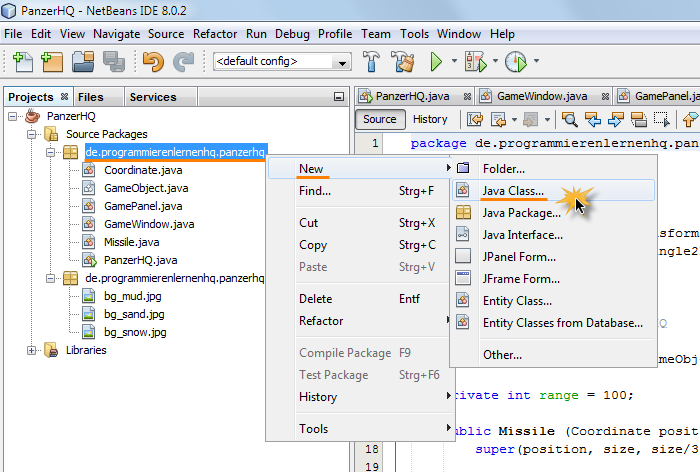Screen dimensions: 700x472
Task: Open the Run Project dropdown arrow
Action: point(454,61)
